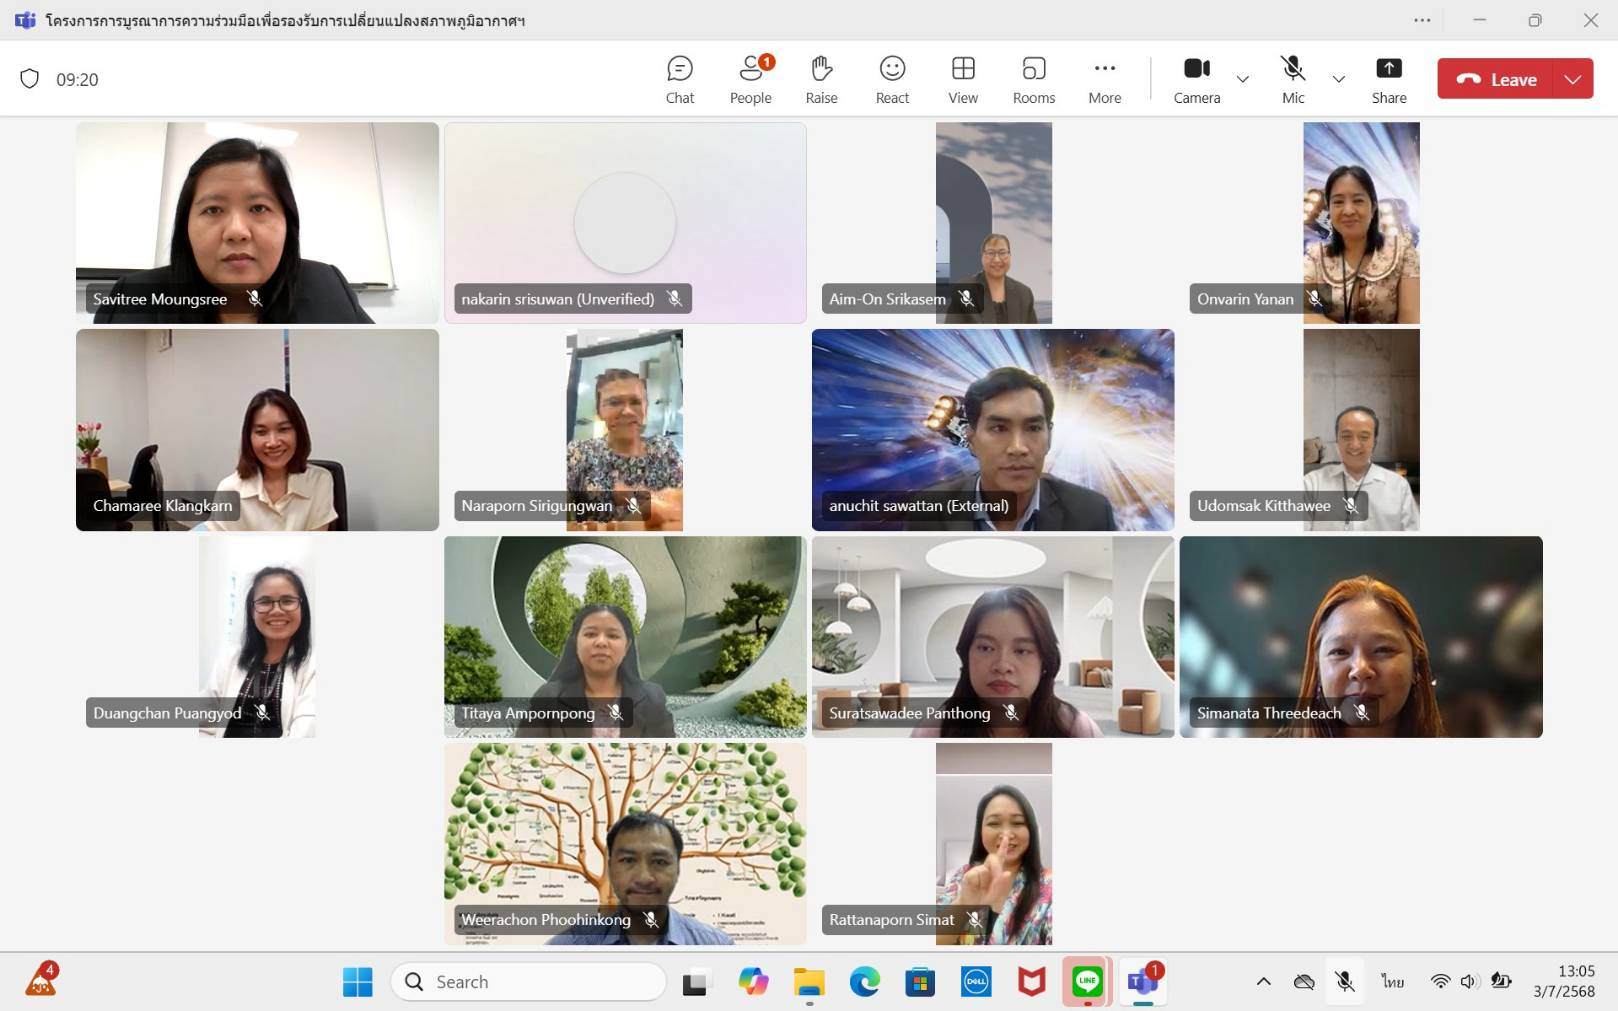Open the Leave options dropdown arrow
This screenshot has width=1618, height=1011.
coord(1573,79)
